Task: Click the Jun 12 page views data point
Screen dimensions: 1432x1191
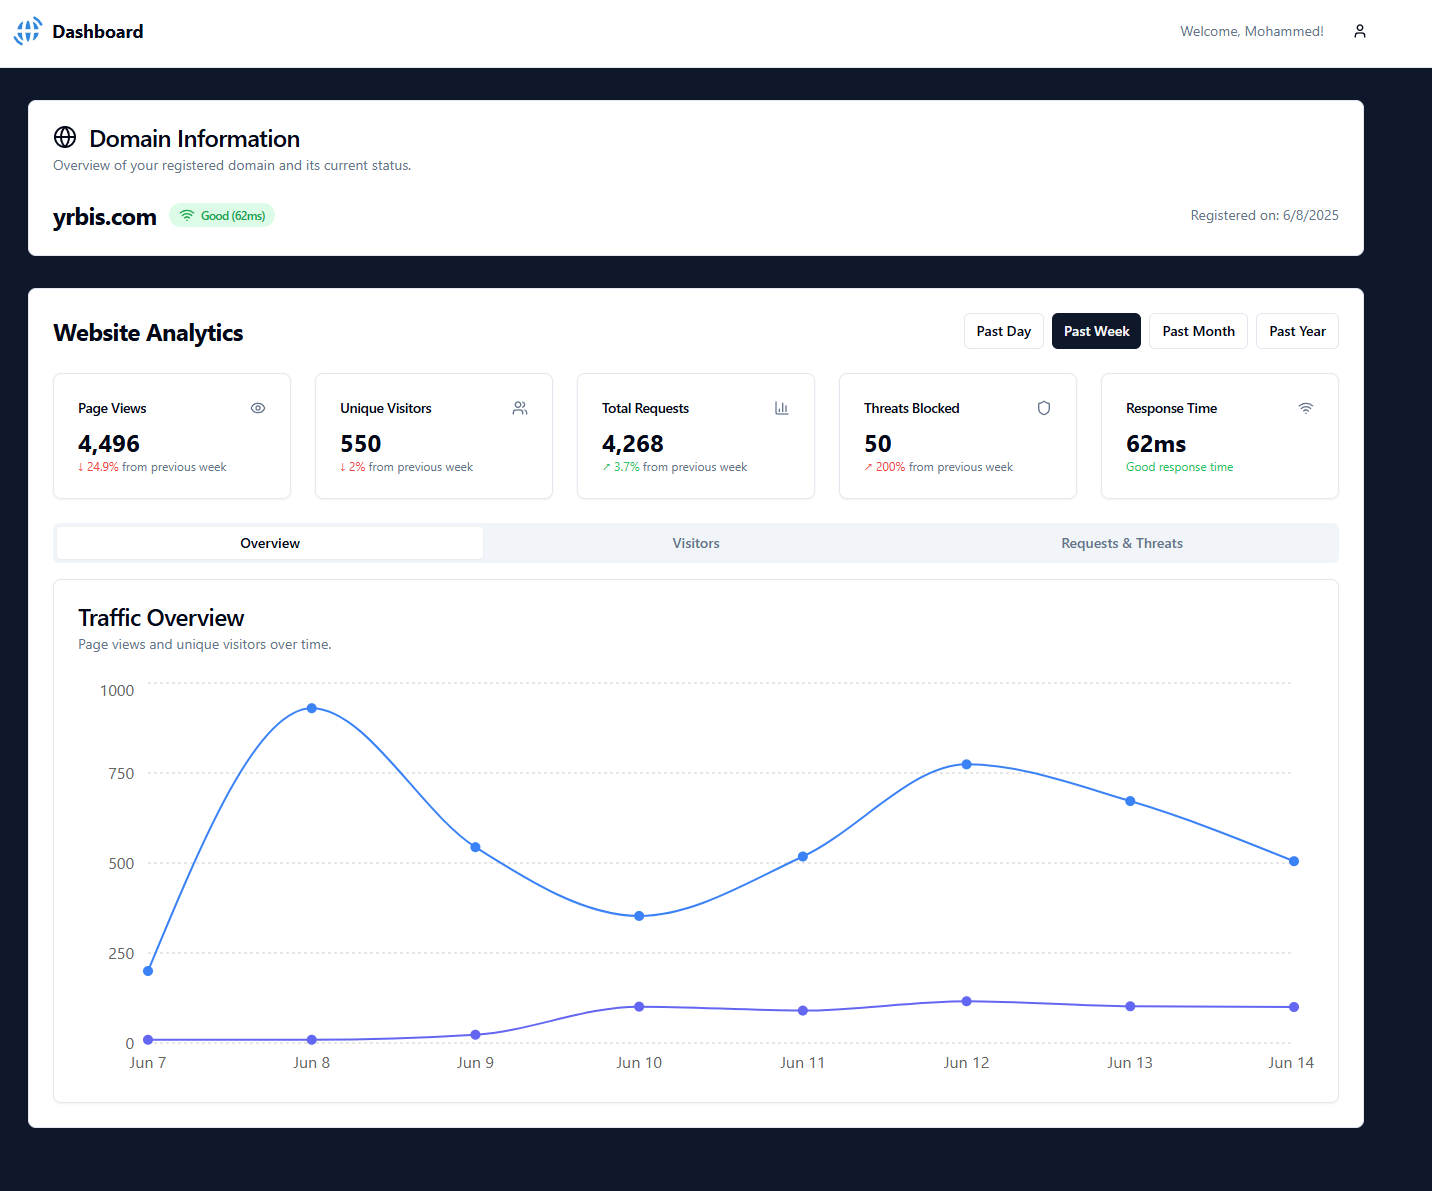Action: 966,764
